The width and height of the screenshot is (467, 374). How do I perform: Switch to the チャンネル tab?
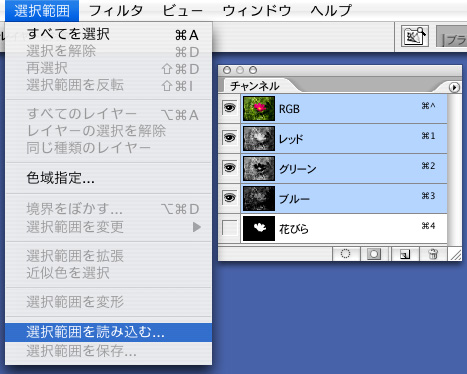[x=255, y=86]
